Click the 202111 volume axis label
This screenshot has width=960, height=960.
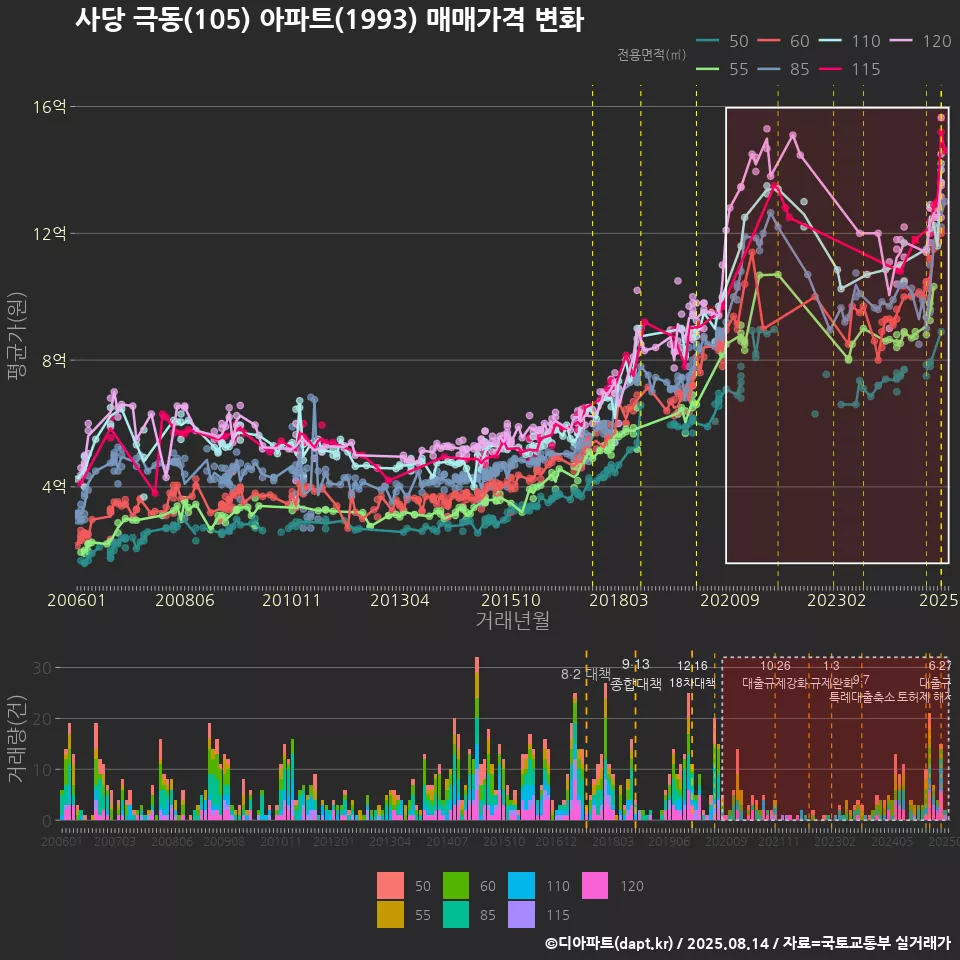(779, 841)
